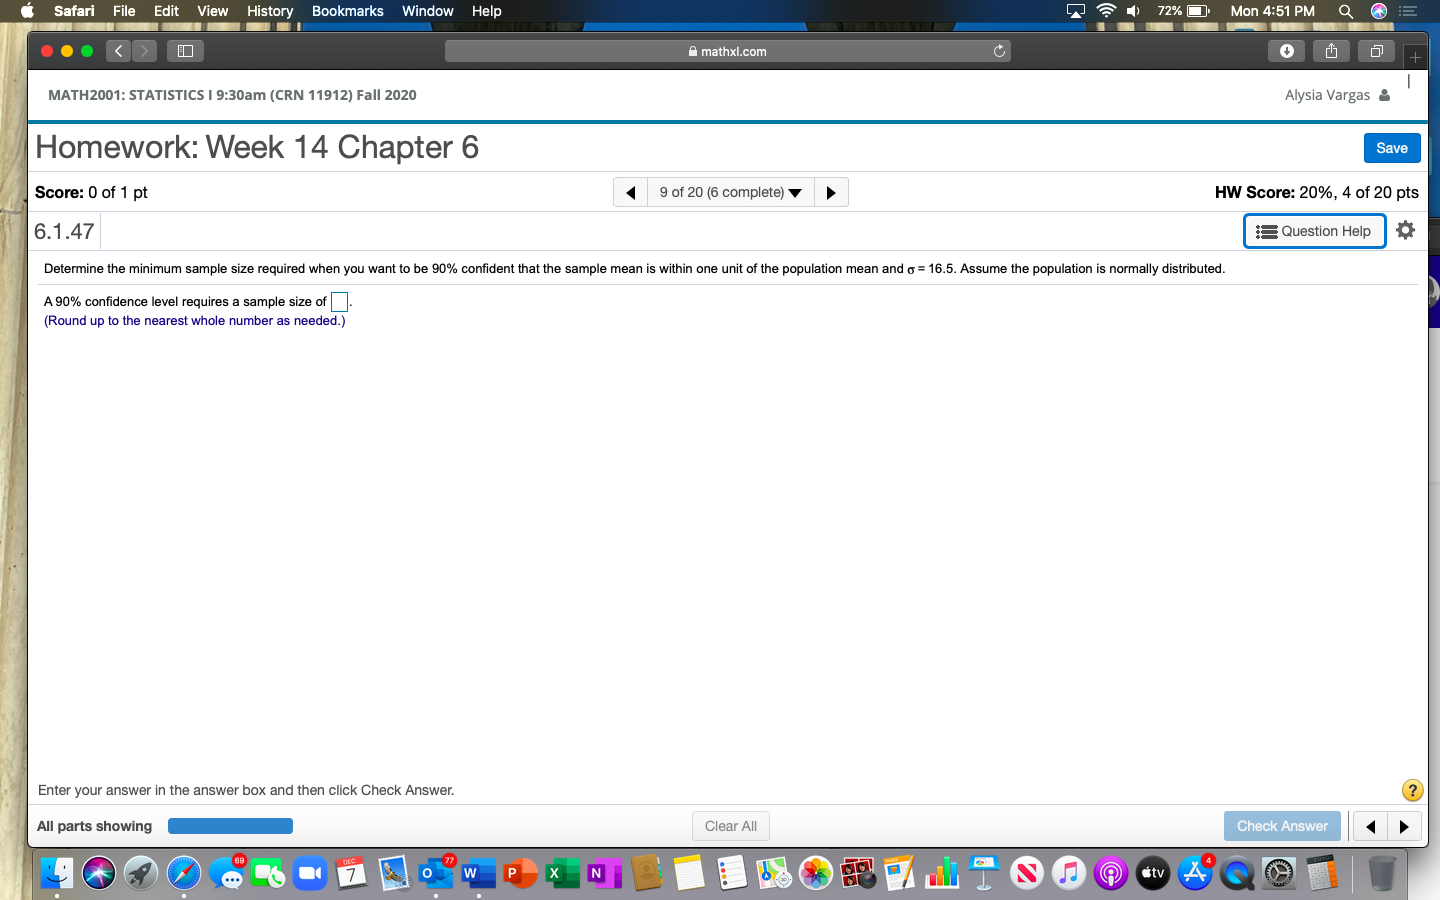Open Calendar app in the dock

(x=351, y=873)
